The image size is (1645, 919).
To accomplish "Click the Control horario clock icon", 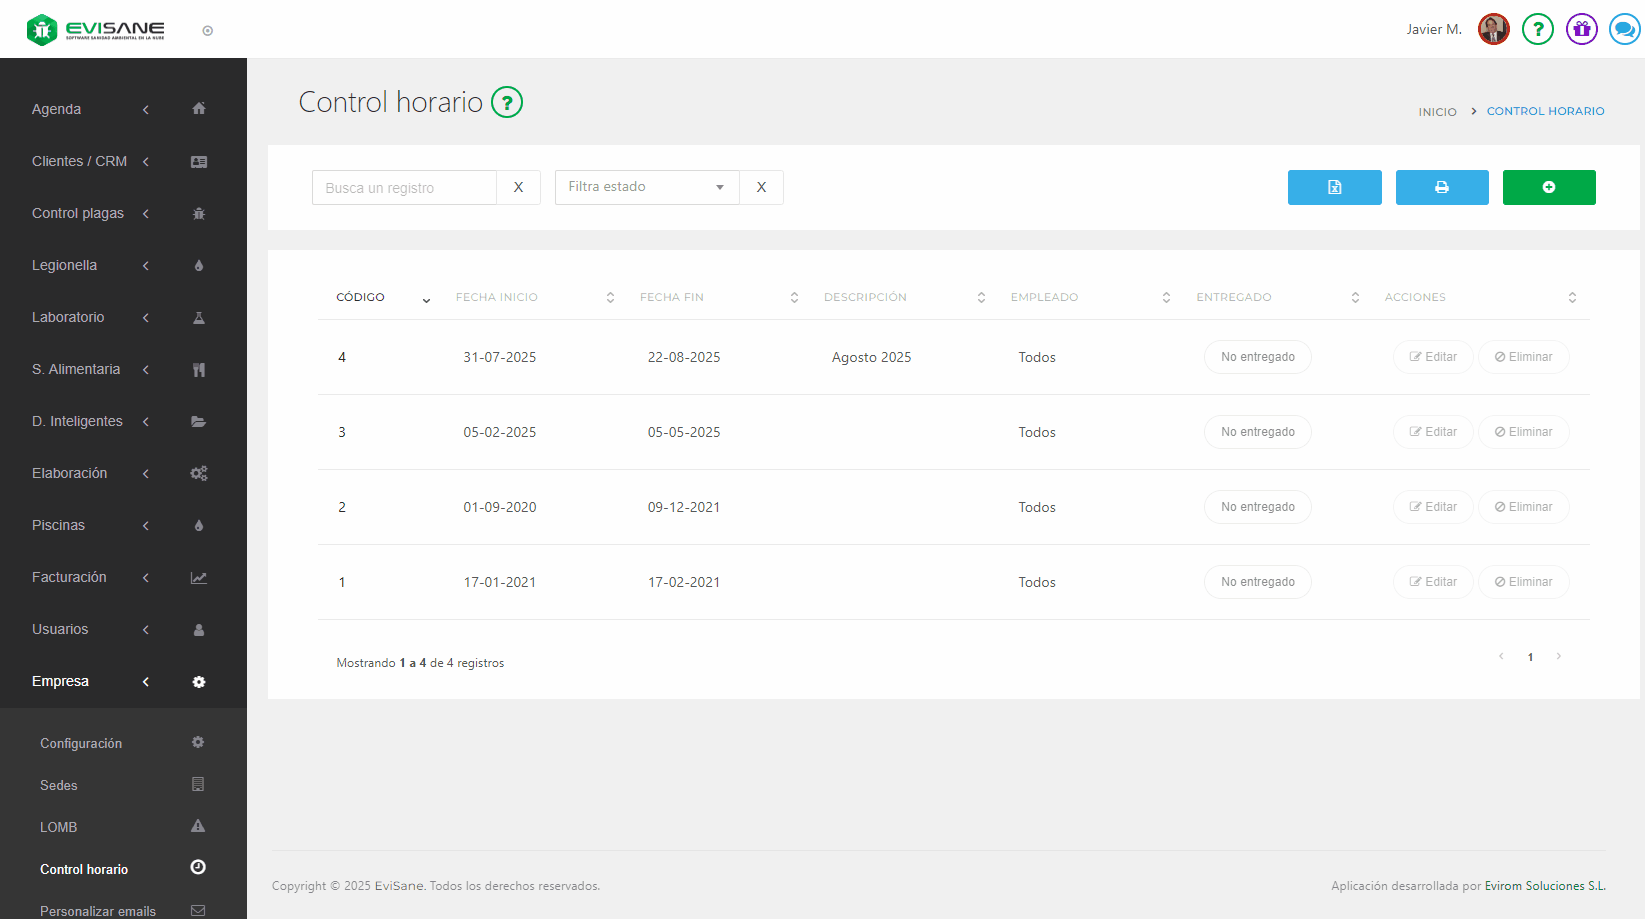I will pos(198,867).
